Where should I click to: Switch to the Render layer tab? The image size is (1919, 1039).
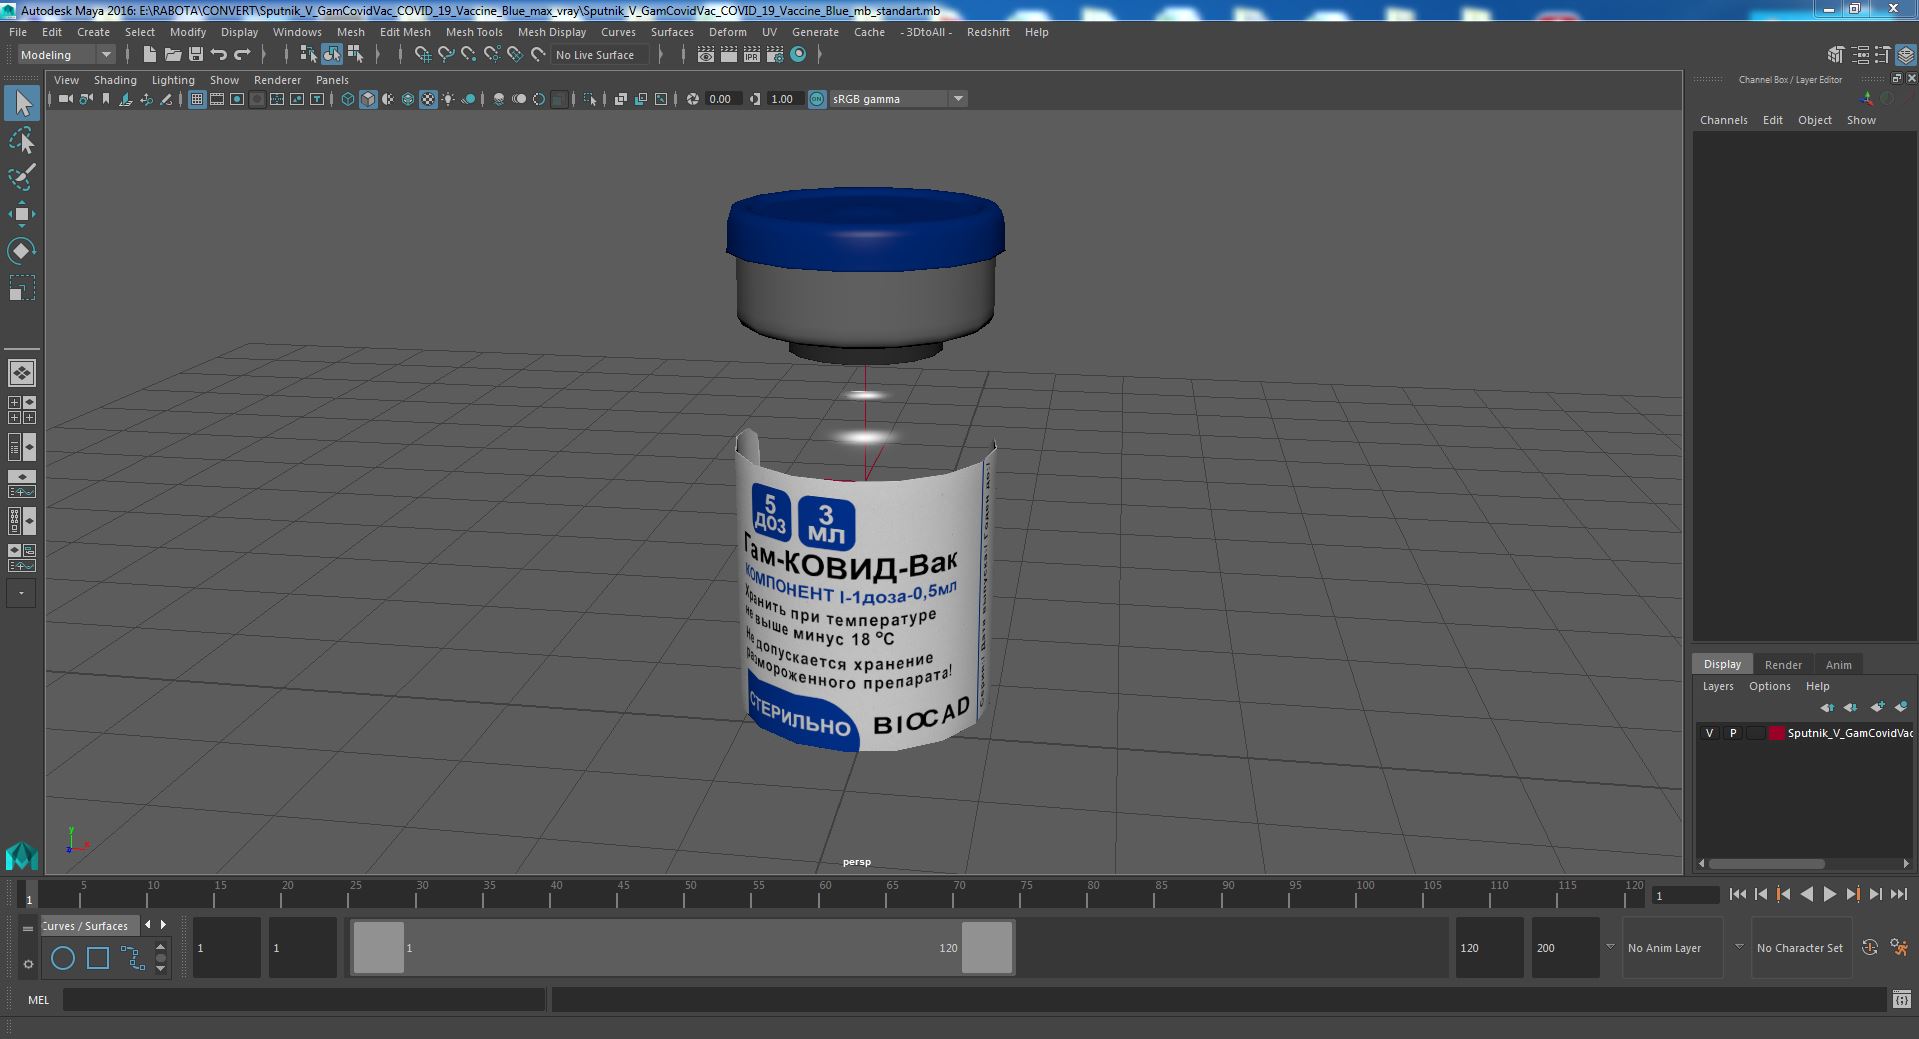(1783, 665)
